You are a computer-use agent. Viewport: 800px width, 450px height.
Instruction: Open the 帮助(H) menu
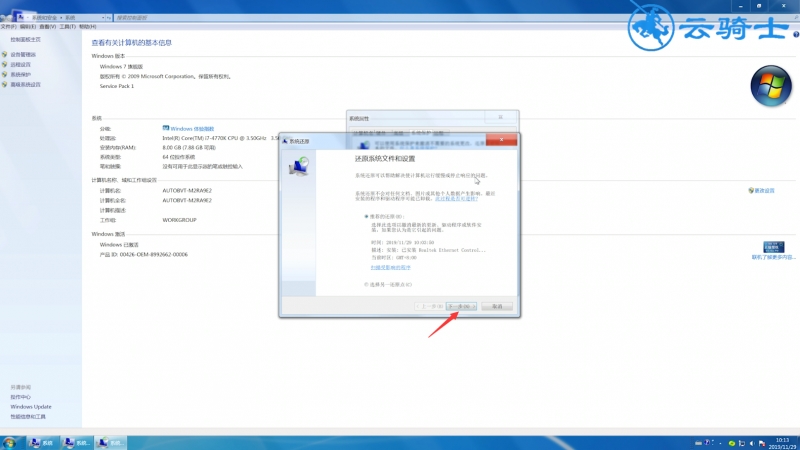coord(87,27)
